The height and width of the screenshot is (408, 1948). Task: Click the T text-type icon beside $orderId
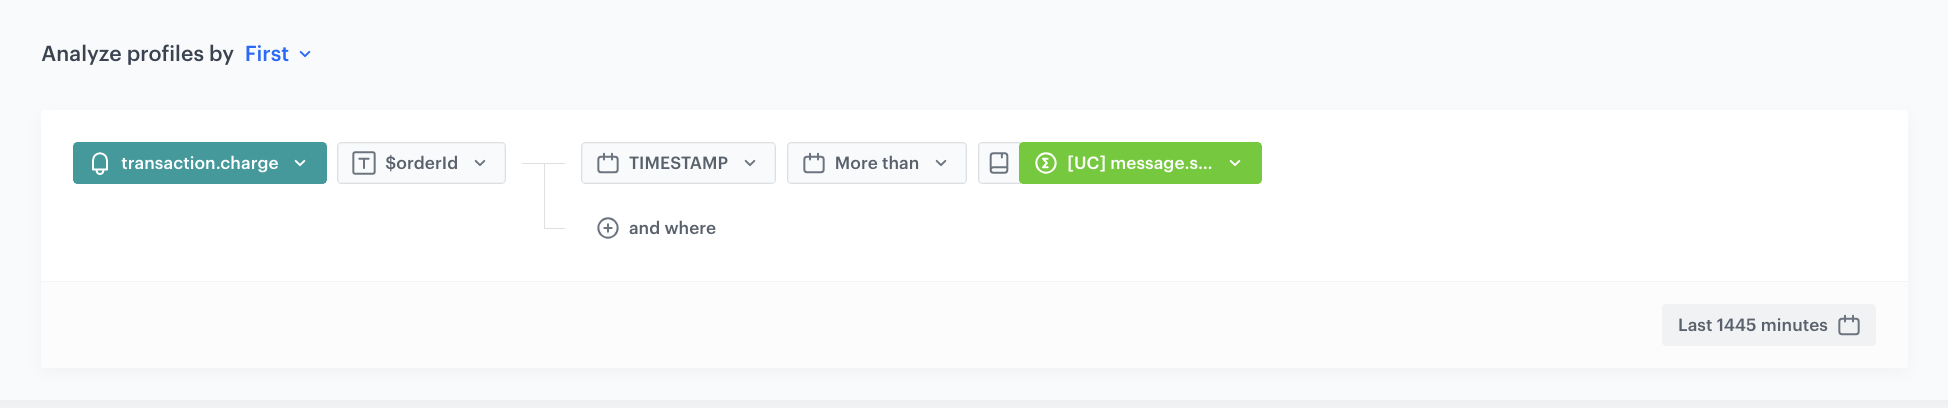[364, 163]
